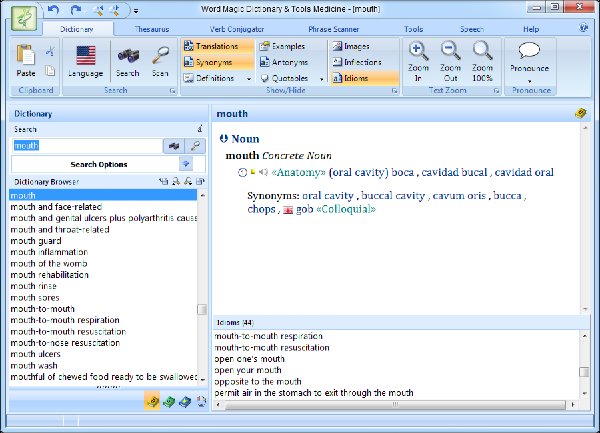Click the yellow dictionary book icon at bottom

point(152,401)
